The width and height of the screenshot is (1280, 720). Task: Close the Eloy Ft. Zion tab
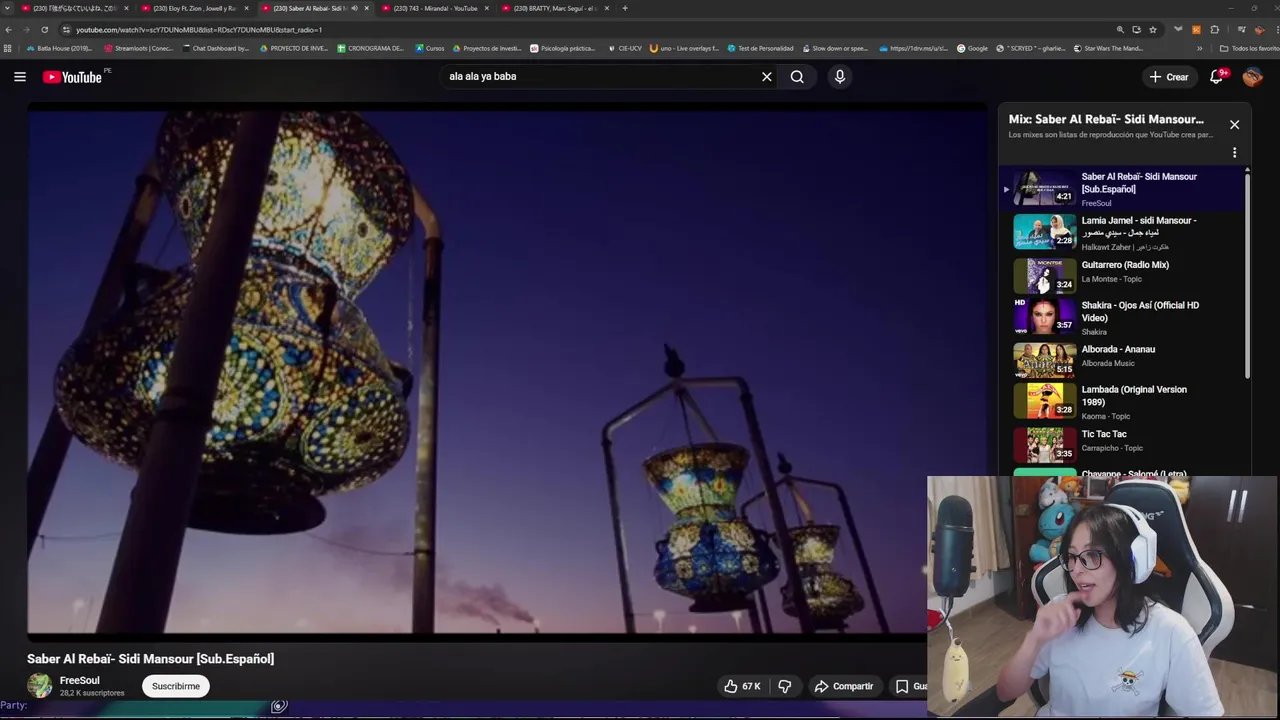pyautogui.click(x=246, y=8)
